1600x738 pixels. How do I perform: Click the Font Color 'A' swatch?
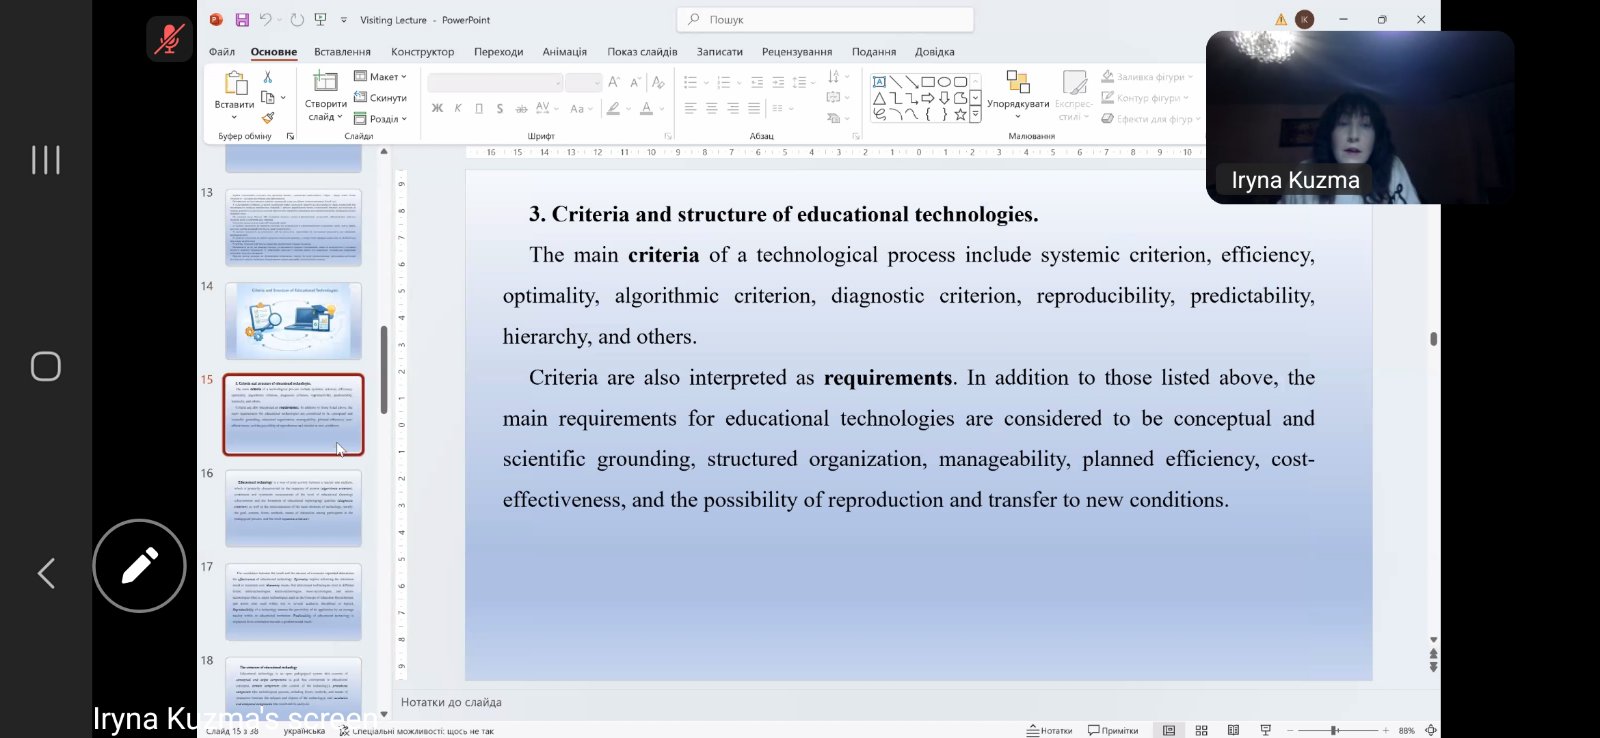click(x=646, y=108)
